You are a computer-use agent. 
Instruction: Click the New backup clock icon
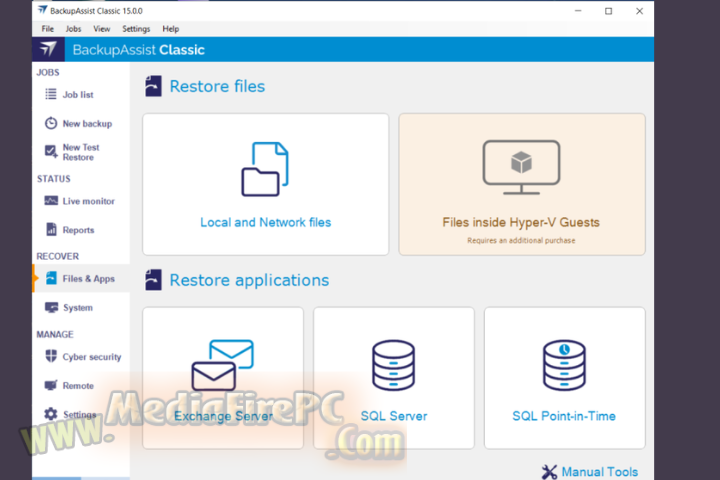pyautogui.click(x=51, y=124)
